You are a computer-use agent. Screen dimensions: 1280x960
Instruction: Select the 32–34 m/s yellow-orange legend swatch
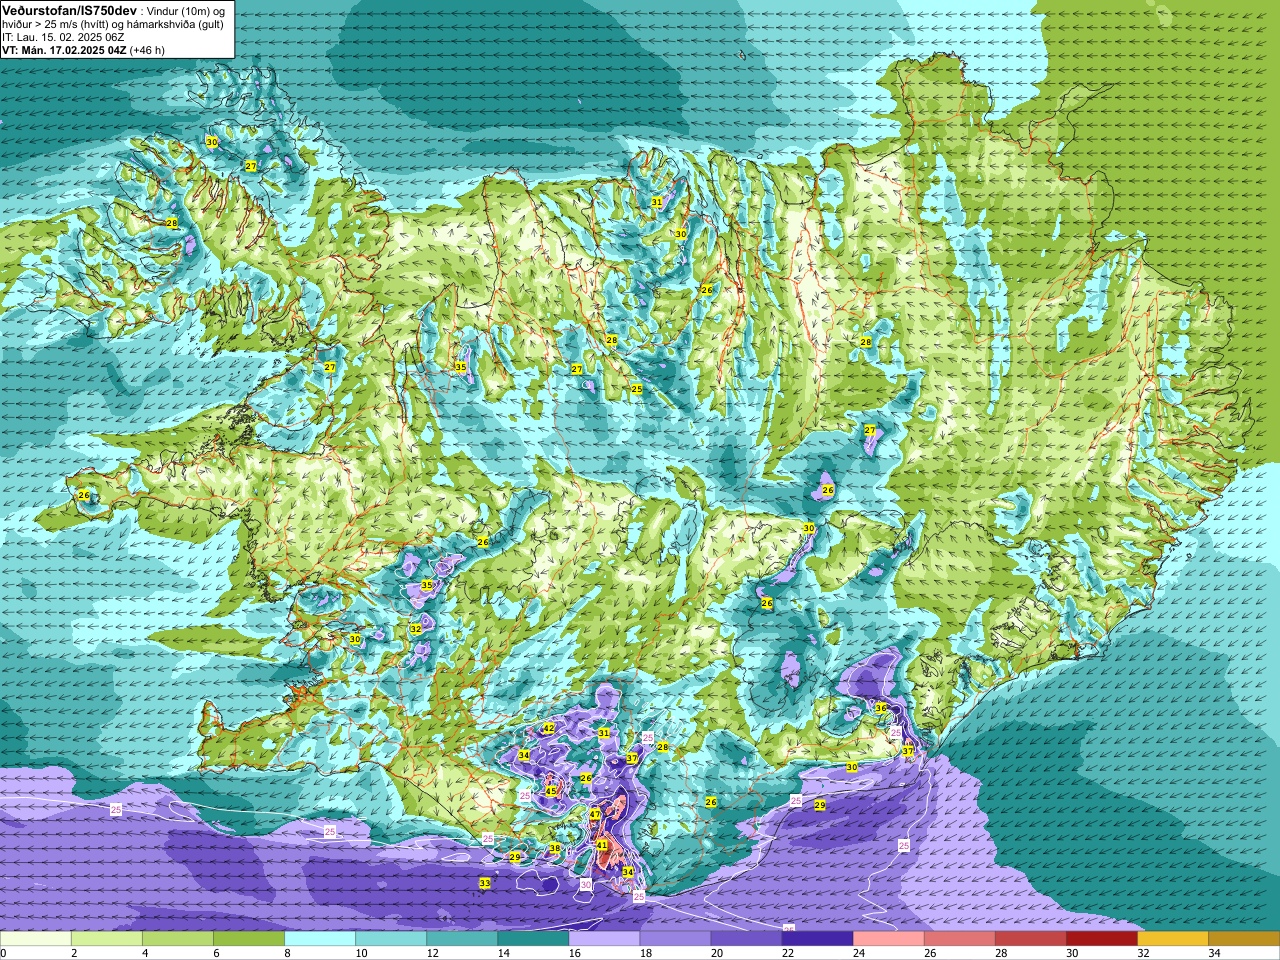click(1172, 939)
